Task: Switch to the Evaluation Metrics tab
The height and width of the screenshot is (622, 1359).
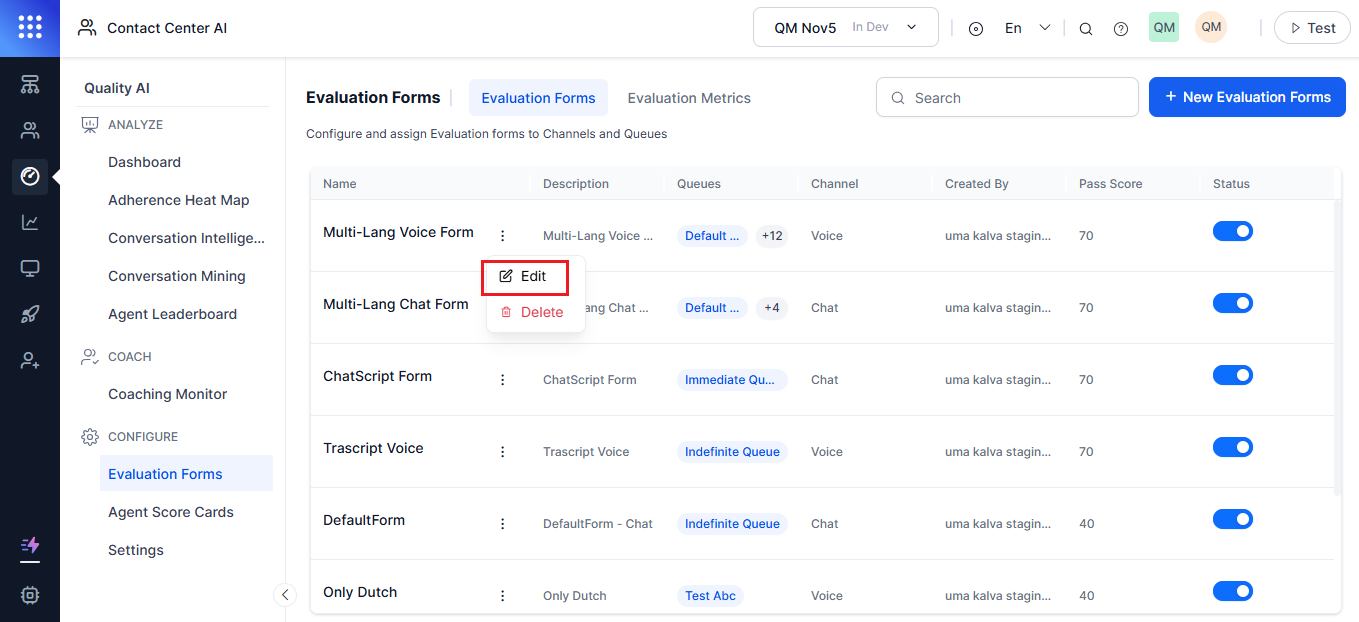Action: pos(689,97)
